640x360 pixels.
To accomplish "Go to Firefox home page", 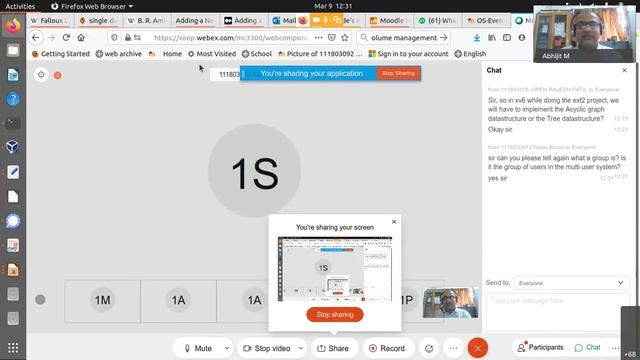I will (x=81, y=38).
